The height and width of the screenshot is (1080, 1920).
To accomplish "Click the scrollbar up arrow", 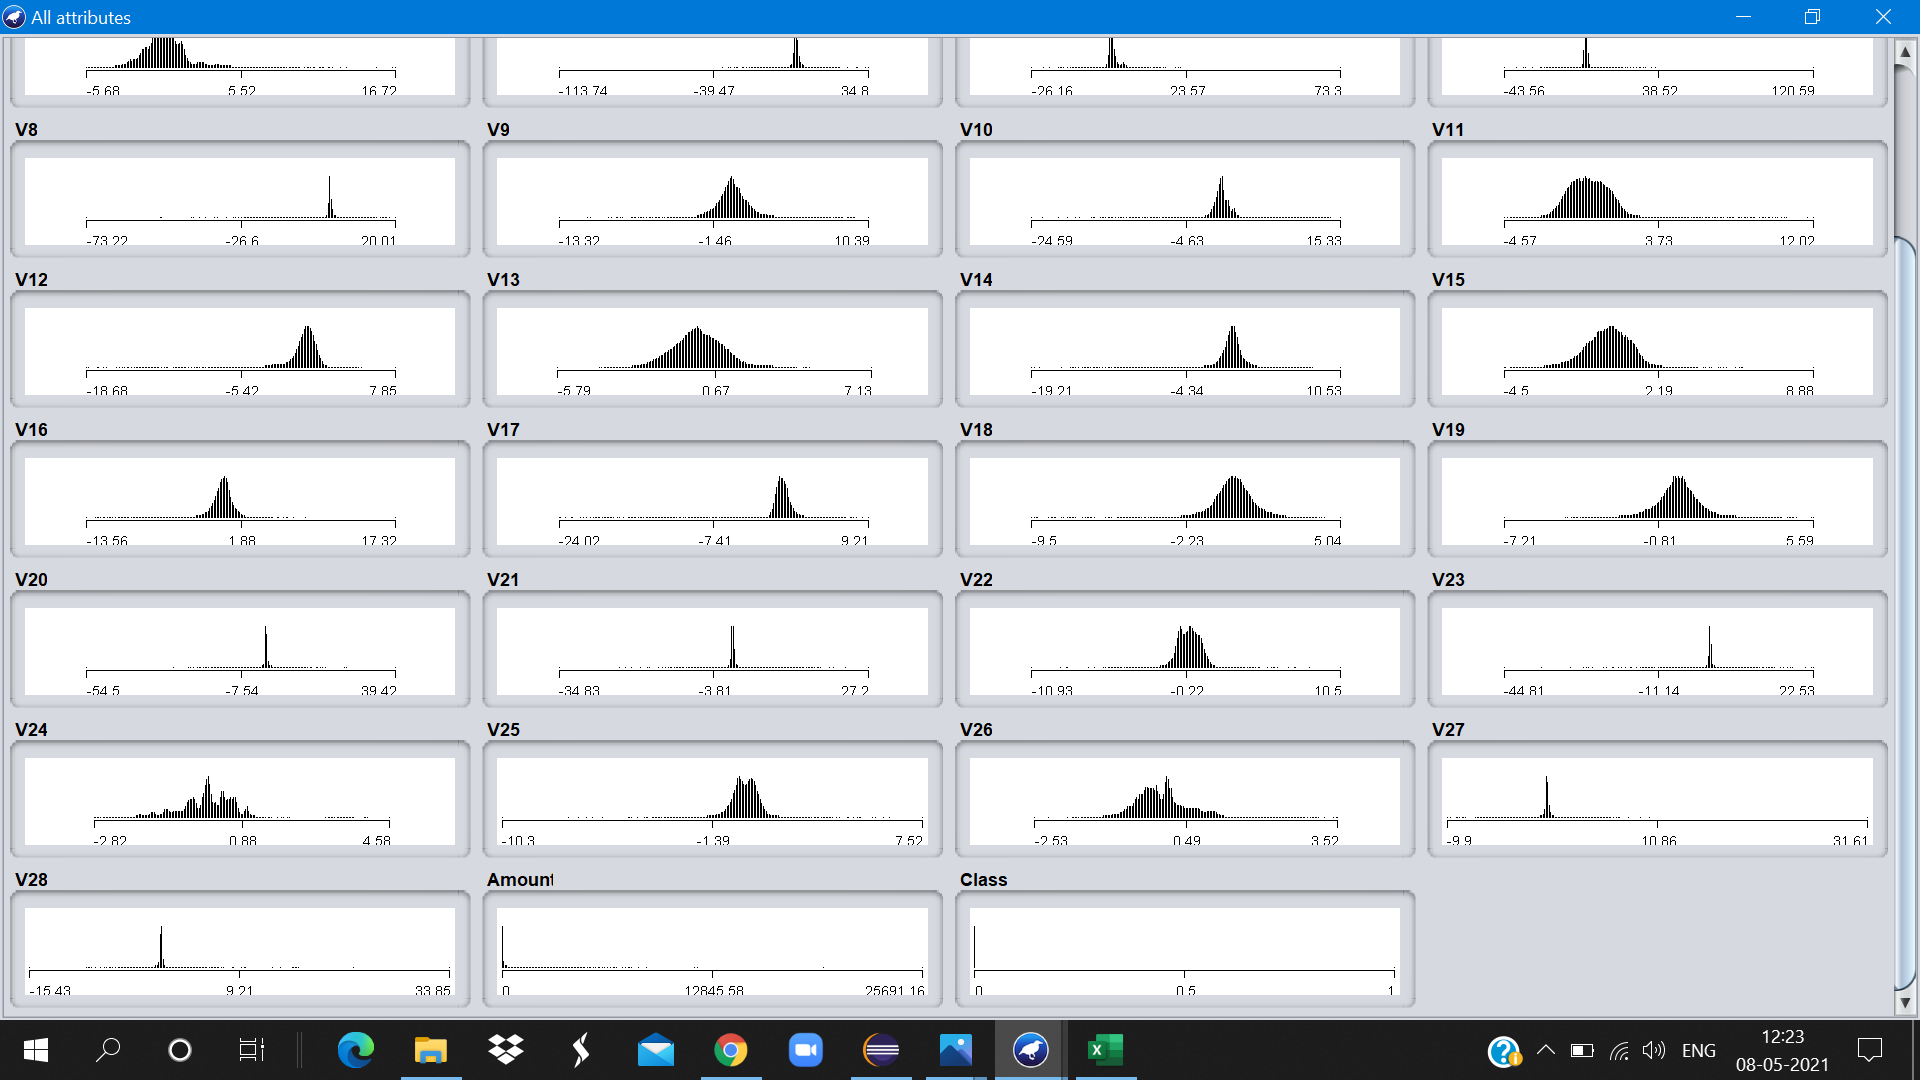I will tap(1905, 51).
